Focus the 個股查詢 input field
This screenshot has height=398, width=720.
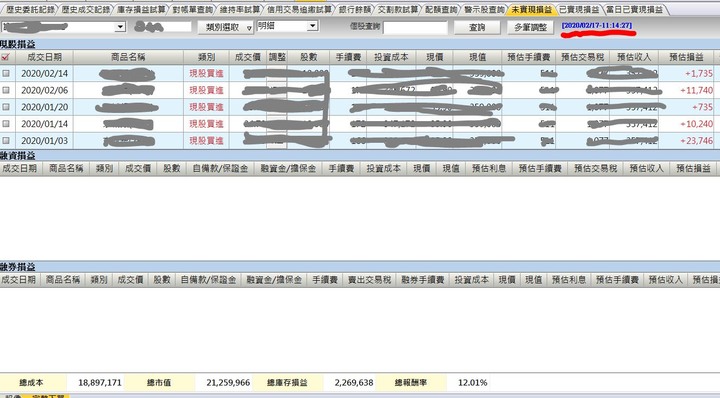pyautogui.click(x=415, y=28)
